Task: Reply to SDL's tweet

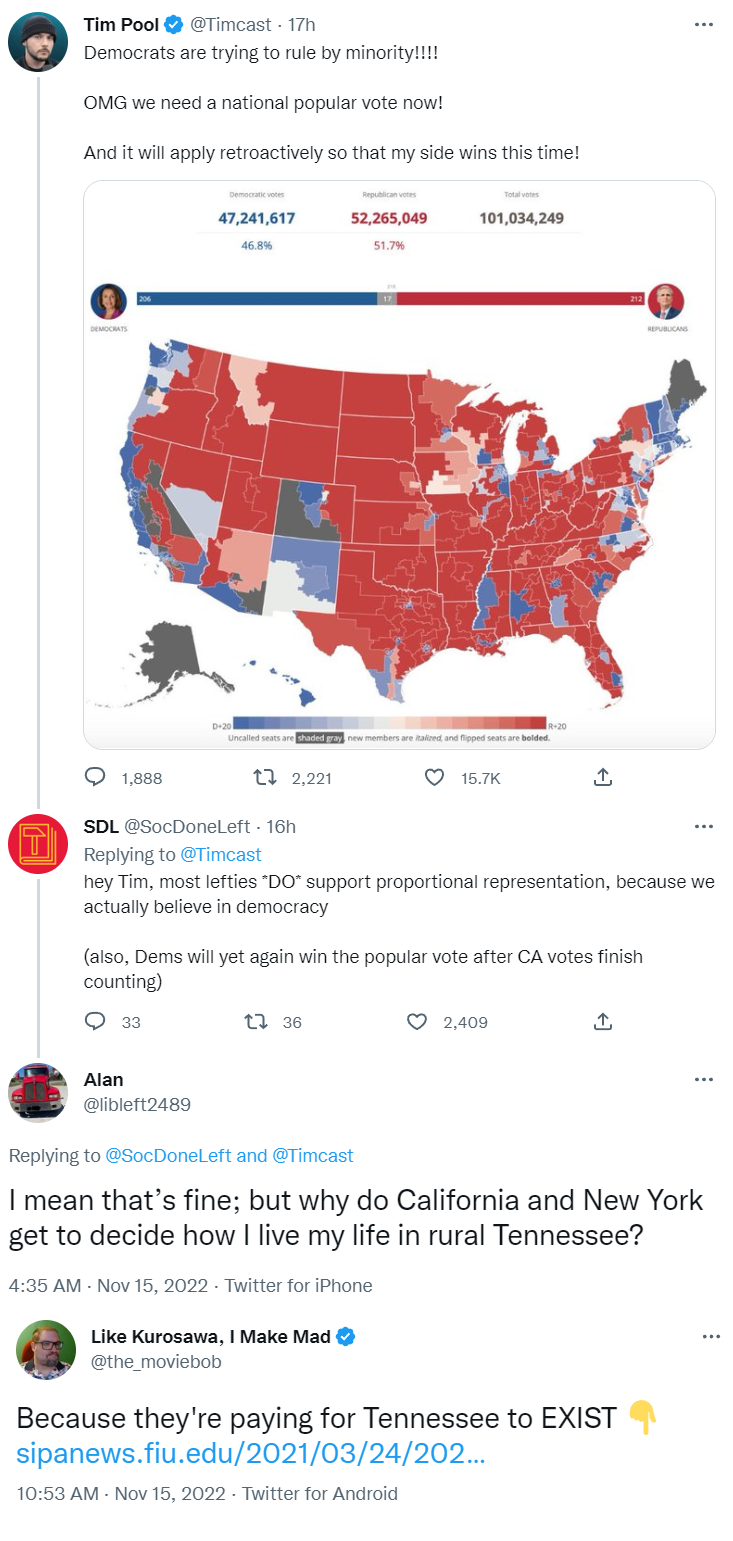Action: click(96, 1021)
